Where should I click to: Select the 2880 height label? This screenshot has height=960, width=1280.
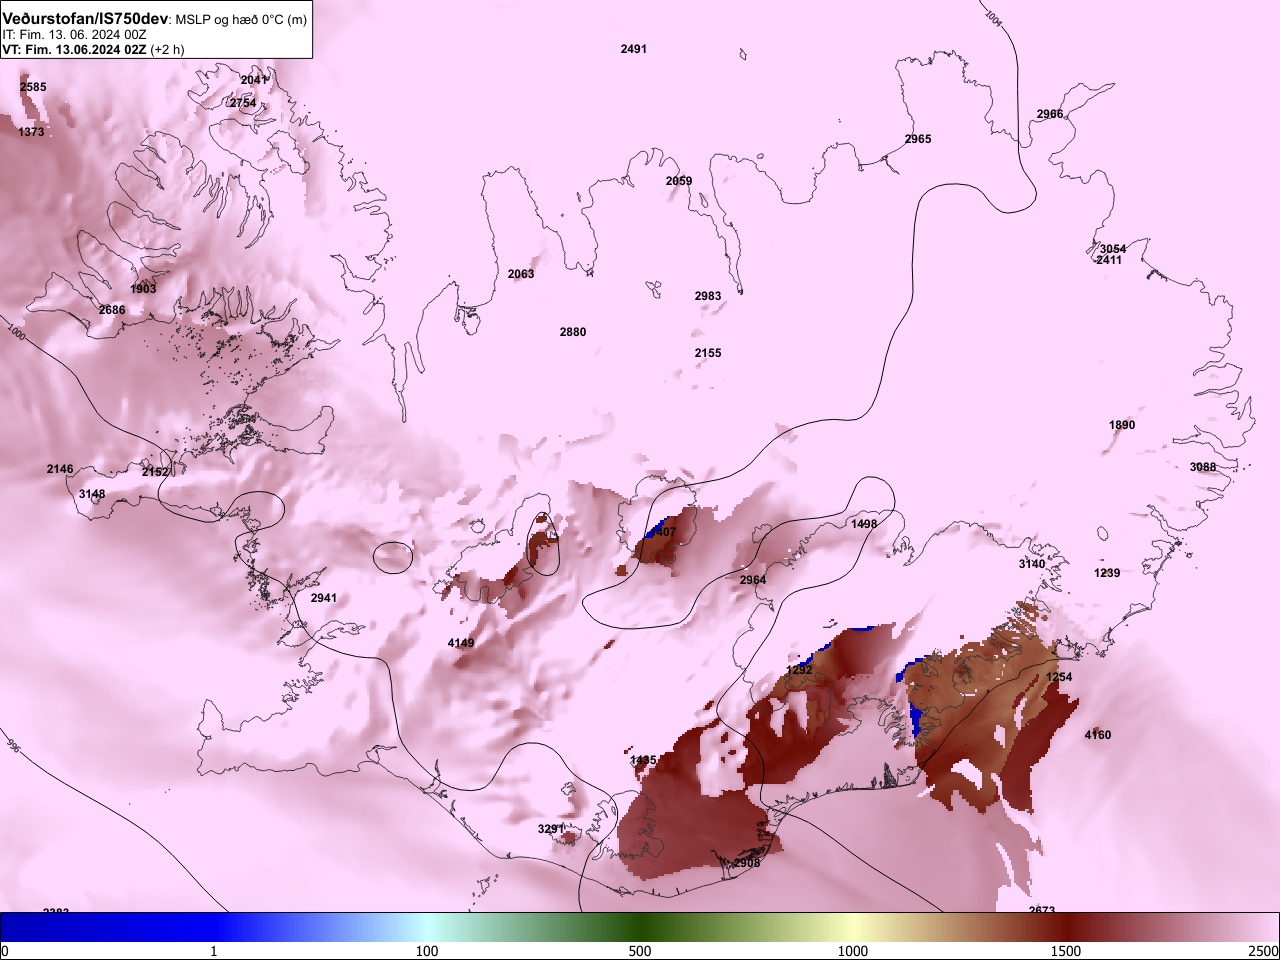click(x=573, y=332)
